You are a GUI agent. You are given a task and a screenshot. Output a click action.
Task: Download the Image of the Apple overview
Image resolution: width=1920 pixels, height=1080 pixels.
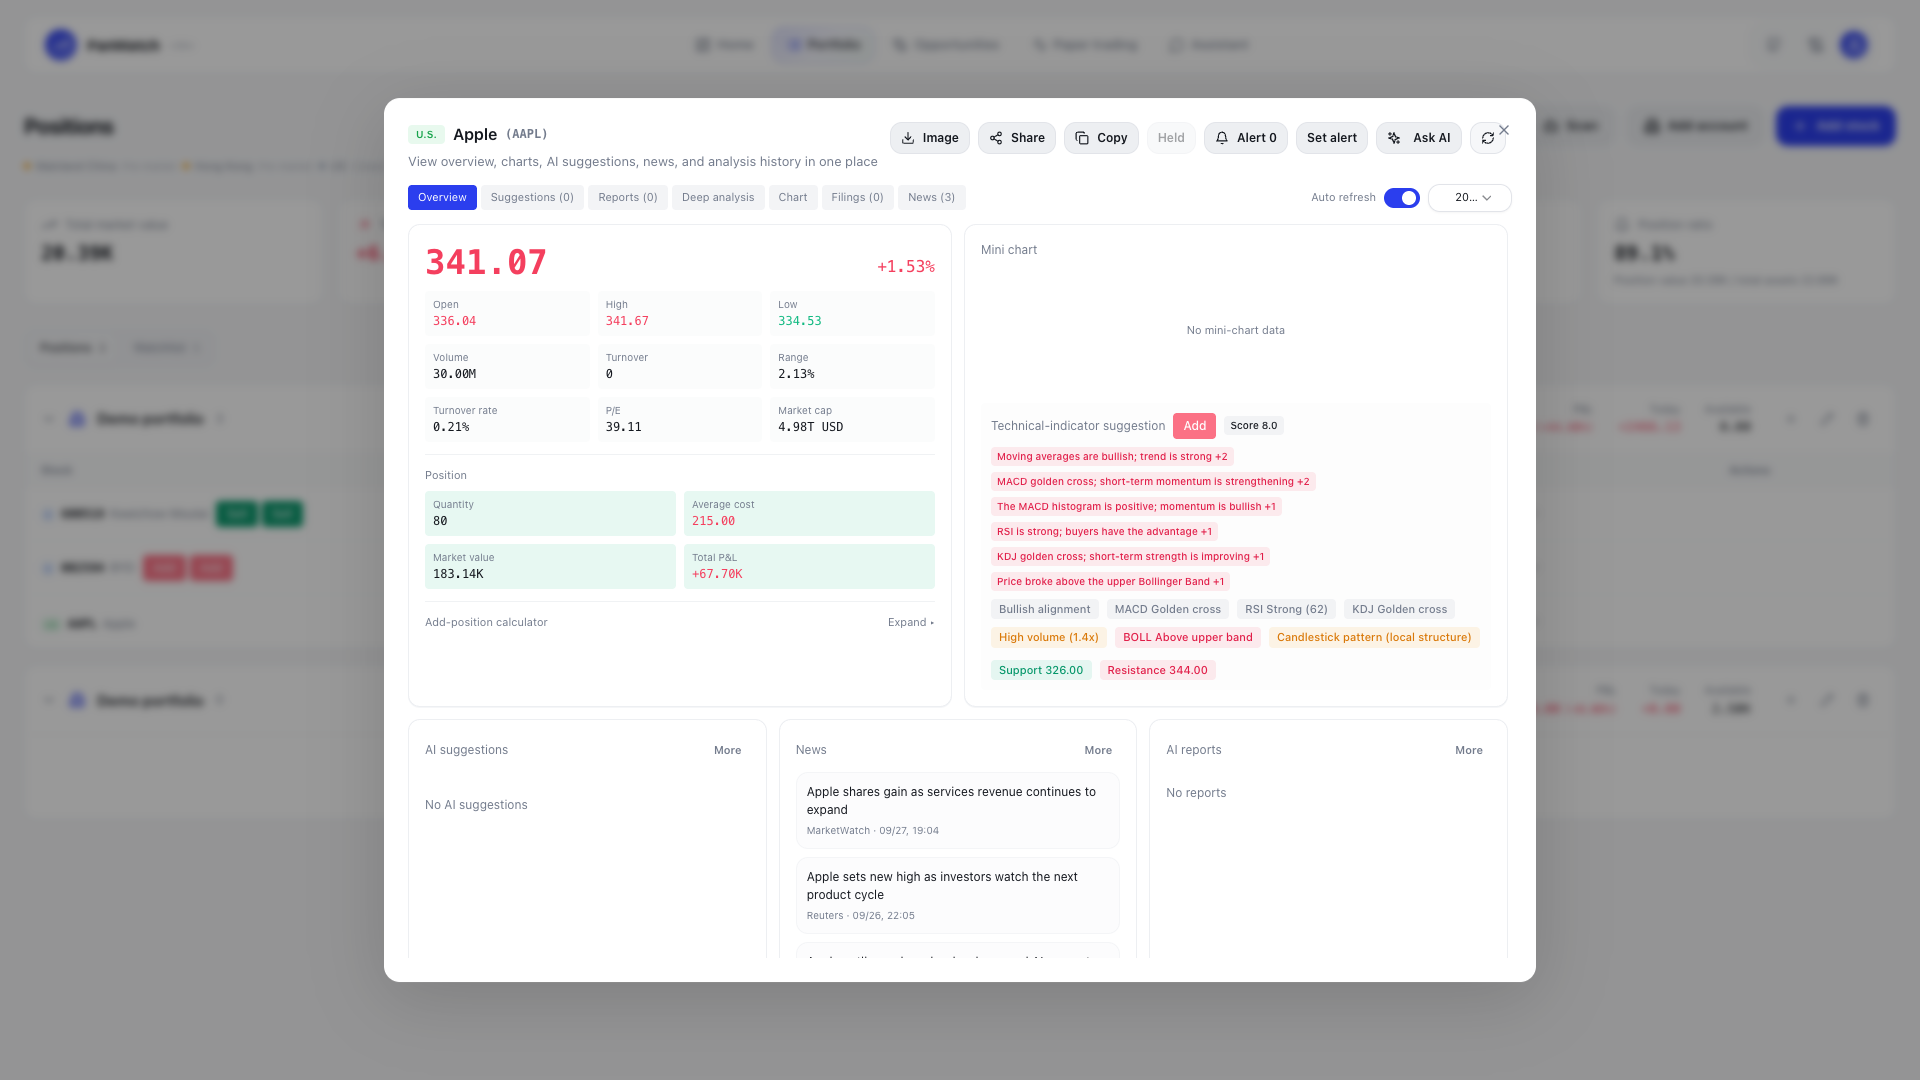tap(929, 138)
